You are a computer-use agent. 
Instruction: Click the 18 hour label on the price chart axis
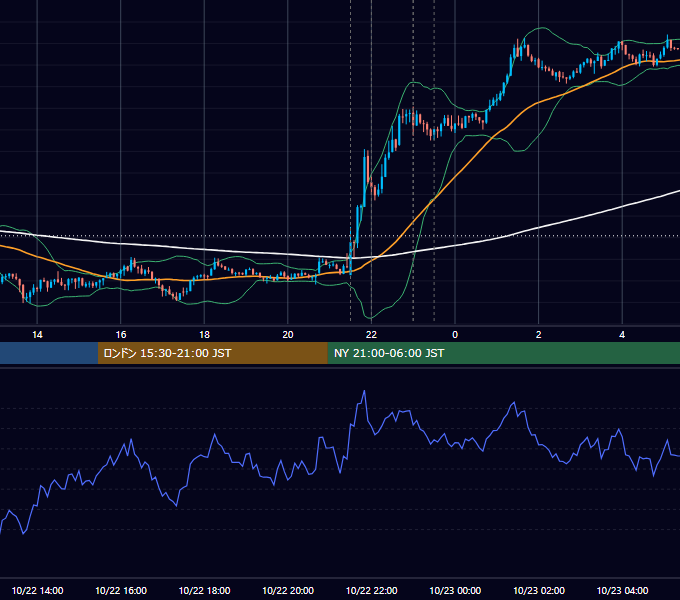[x=204, y=335]
